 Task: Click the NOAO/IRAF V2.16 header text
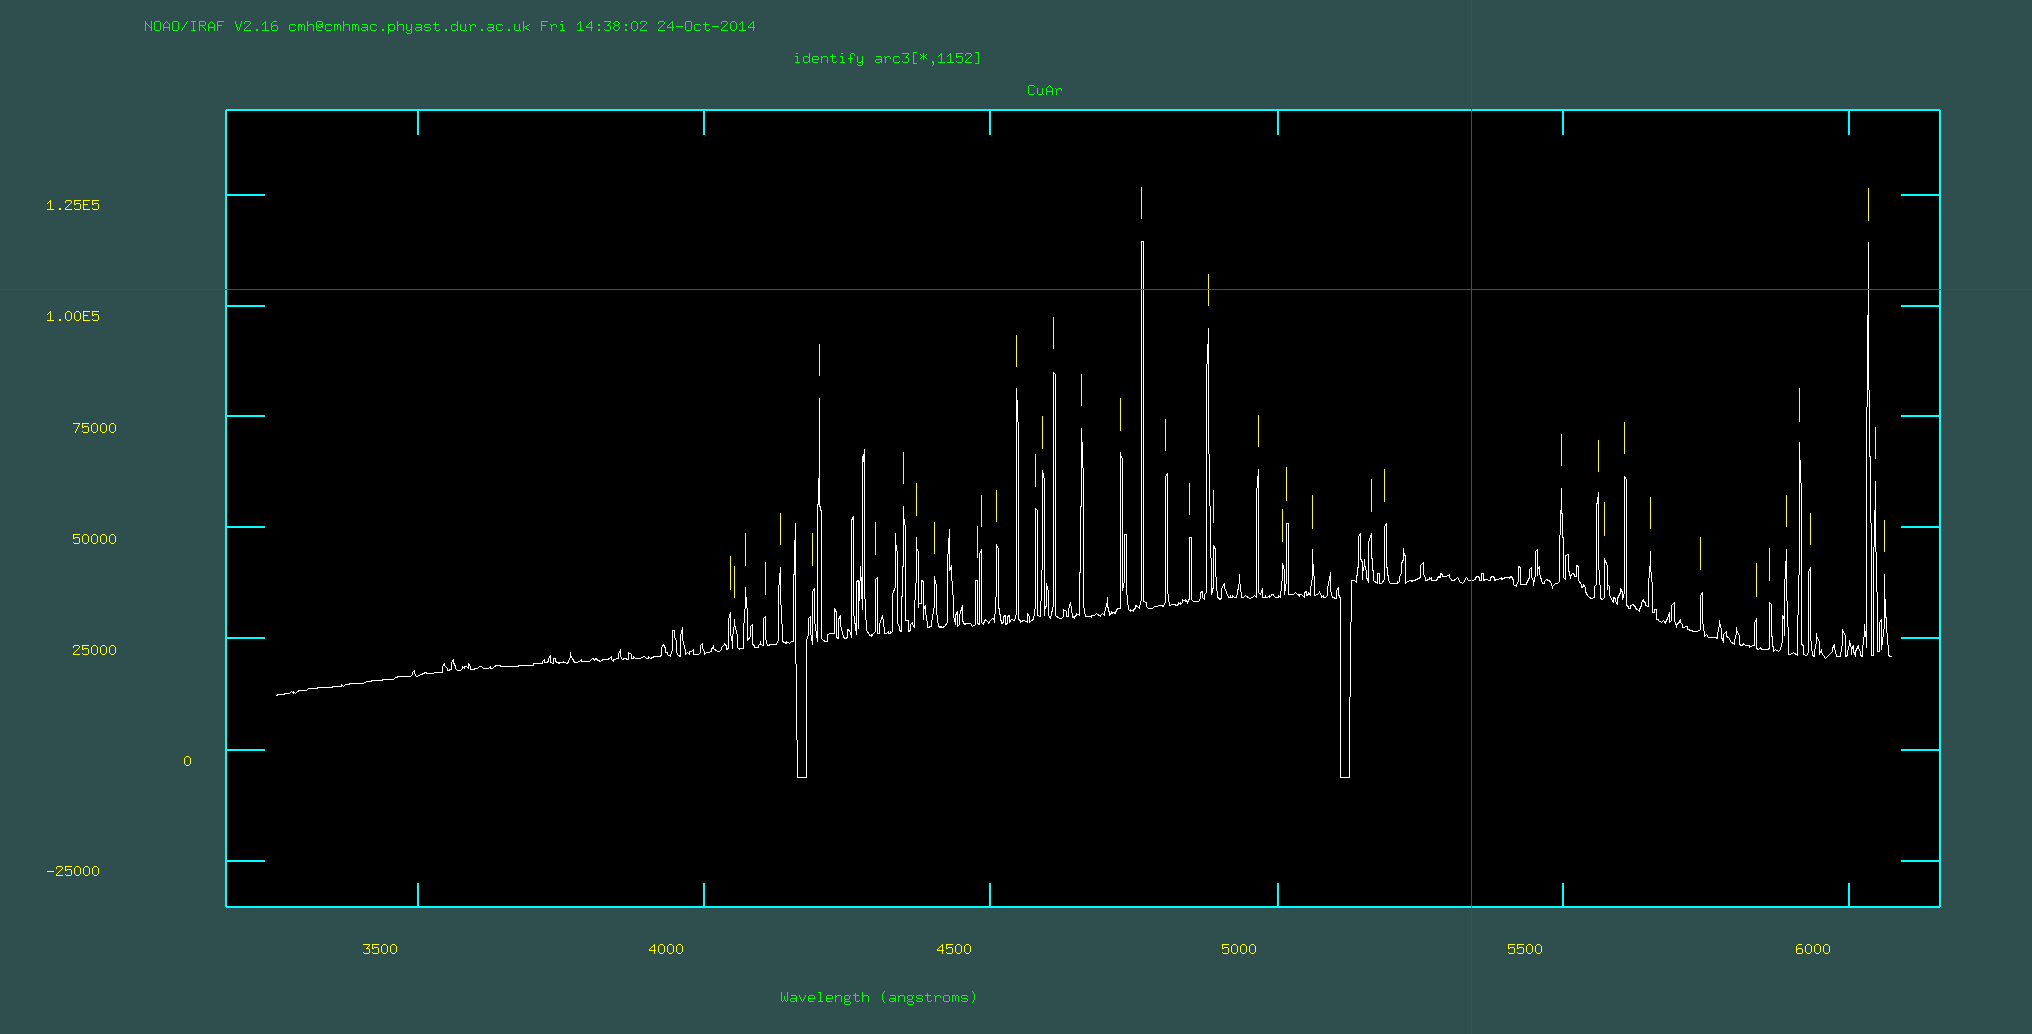click(449, 26)
